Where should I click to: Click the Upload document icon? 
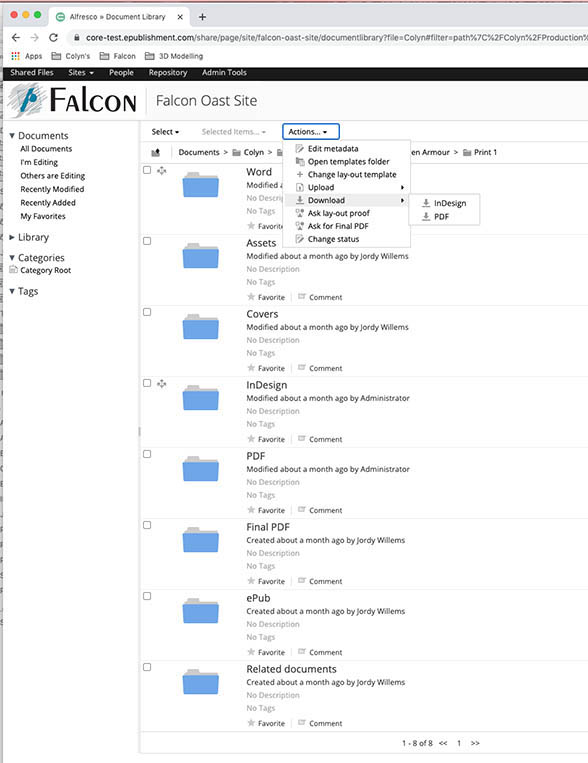[x=300, y=187]
